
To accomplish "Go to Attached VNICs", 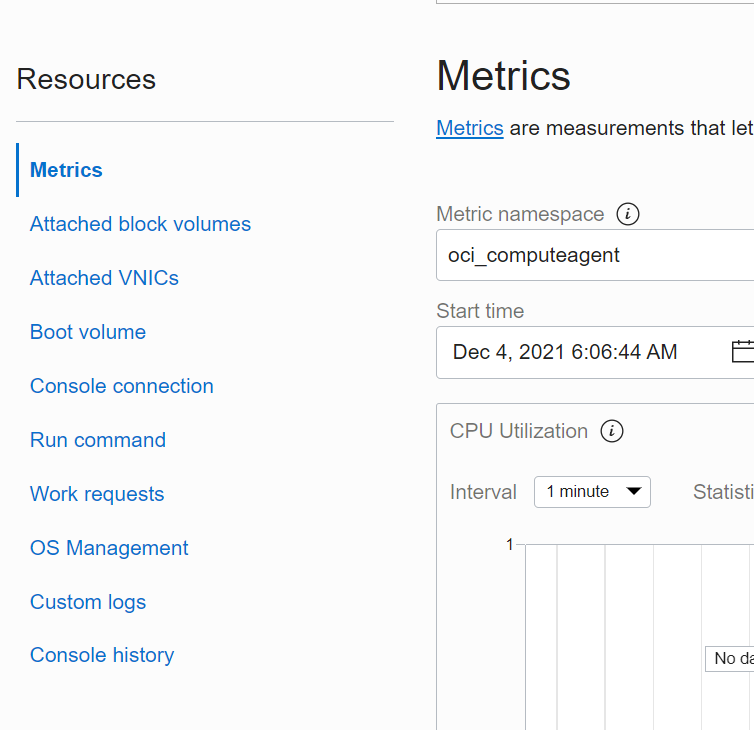I will click(104, 278).
